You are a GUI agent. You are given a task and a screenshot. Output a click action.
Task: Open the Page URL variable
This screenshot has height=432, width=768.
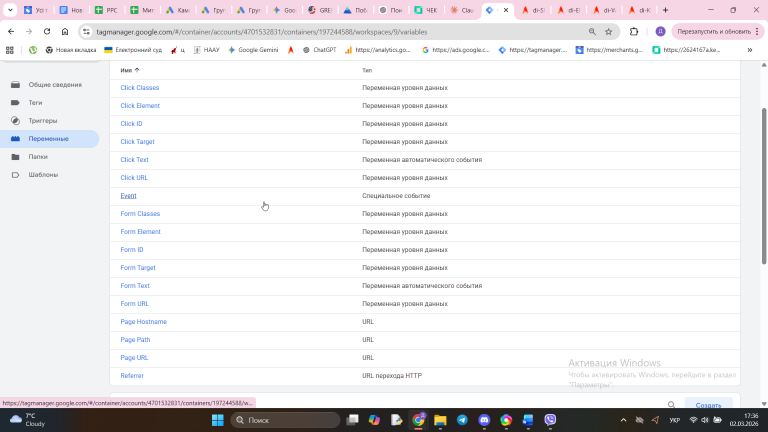134,358
